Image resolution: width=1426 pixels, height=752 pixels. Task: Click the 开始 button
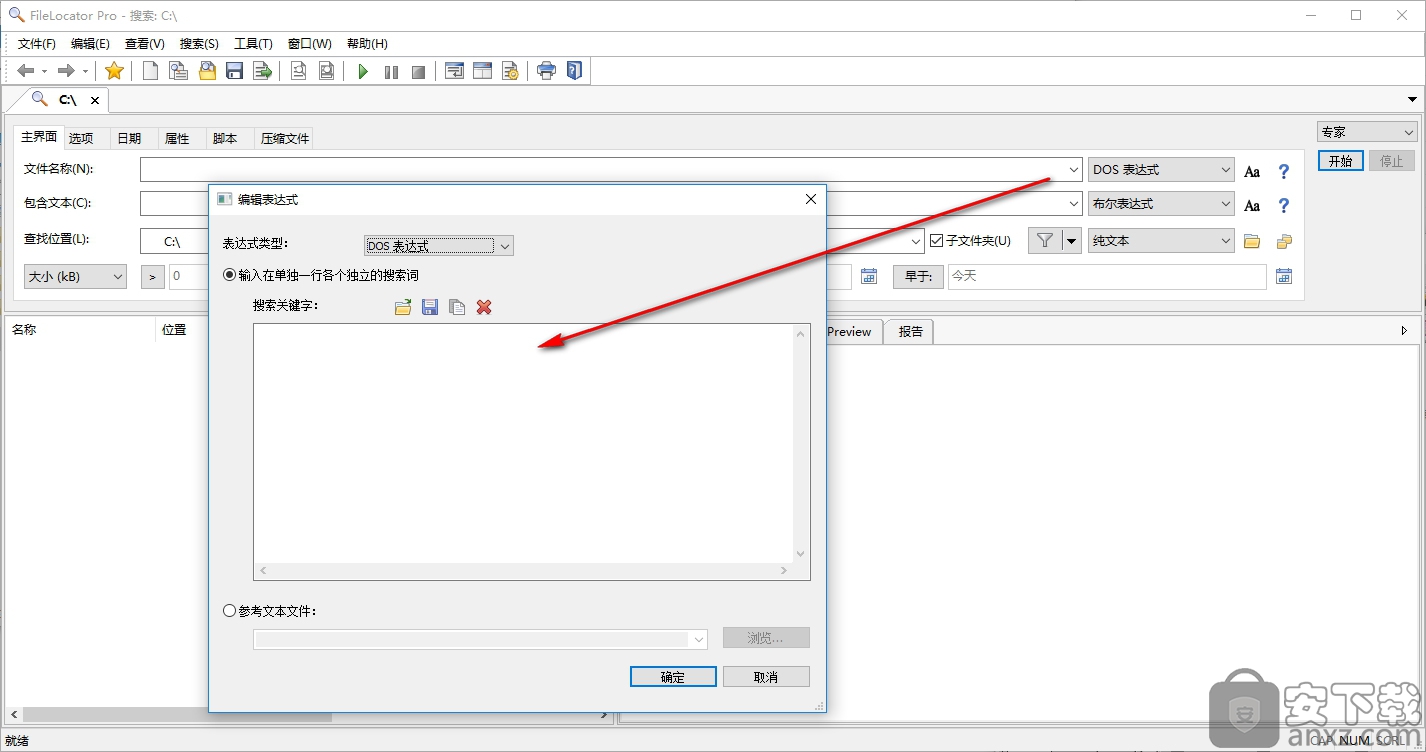(x=1340, y=161)
